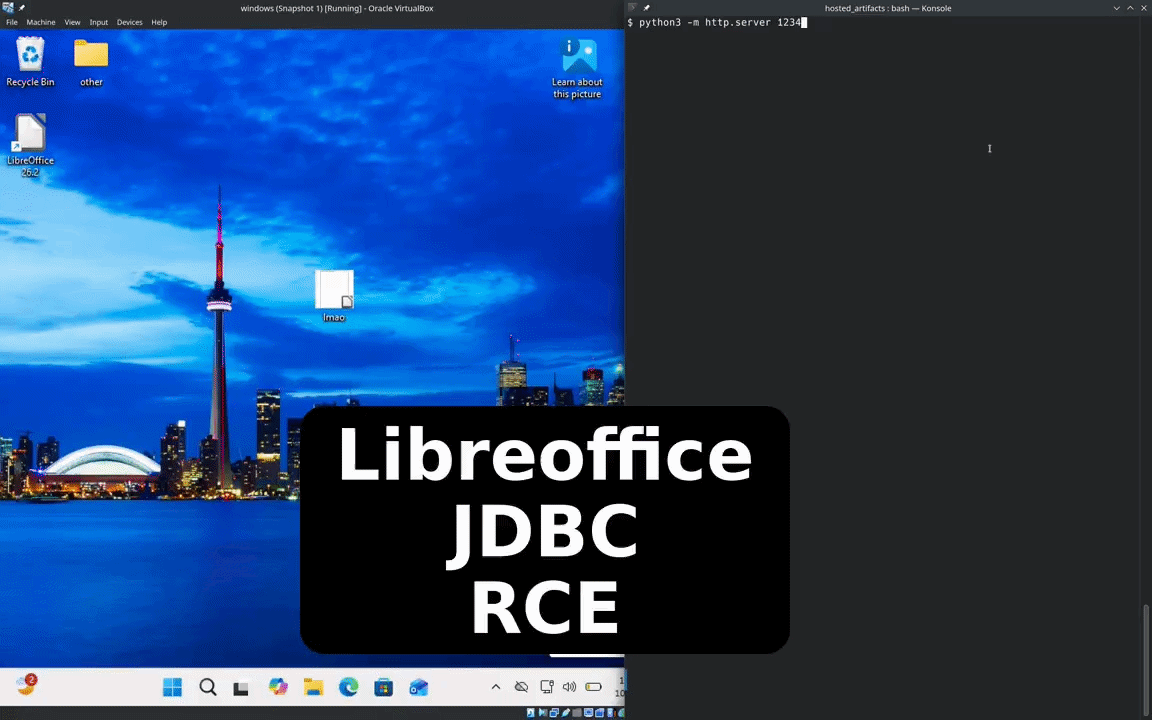This screenshot has width=1152, height=720.
Task: Maximize the Konsole window
Action: click(x=1130, y=8)
